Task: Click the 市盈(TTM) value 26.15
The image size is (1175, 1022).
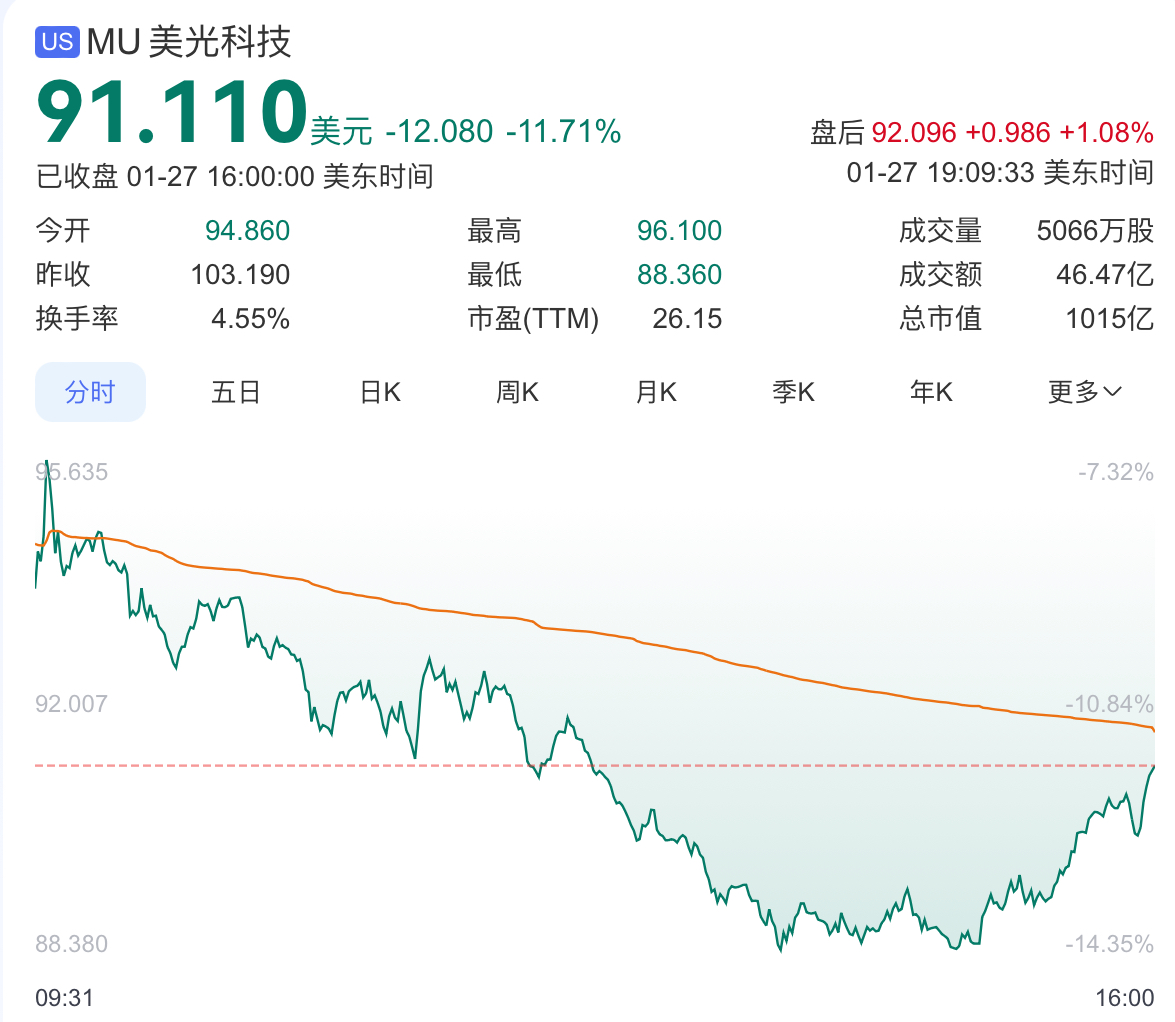Action: 686,319
